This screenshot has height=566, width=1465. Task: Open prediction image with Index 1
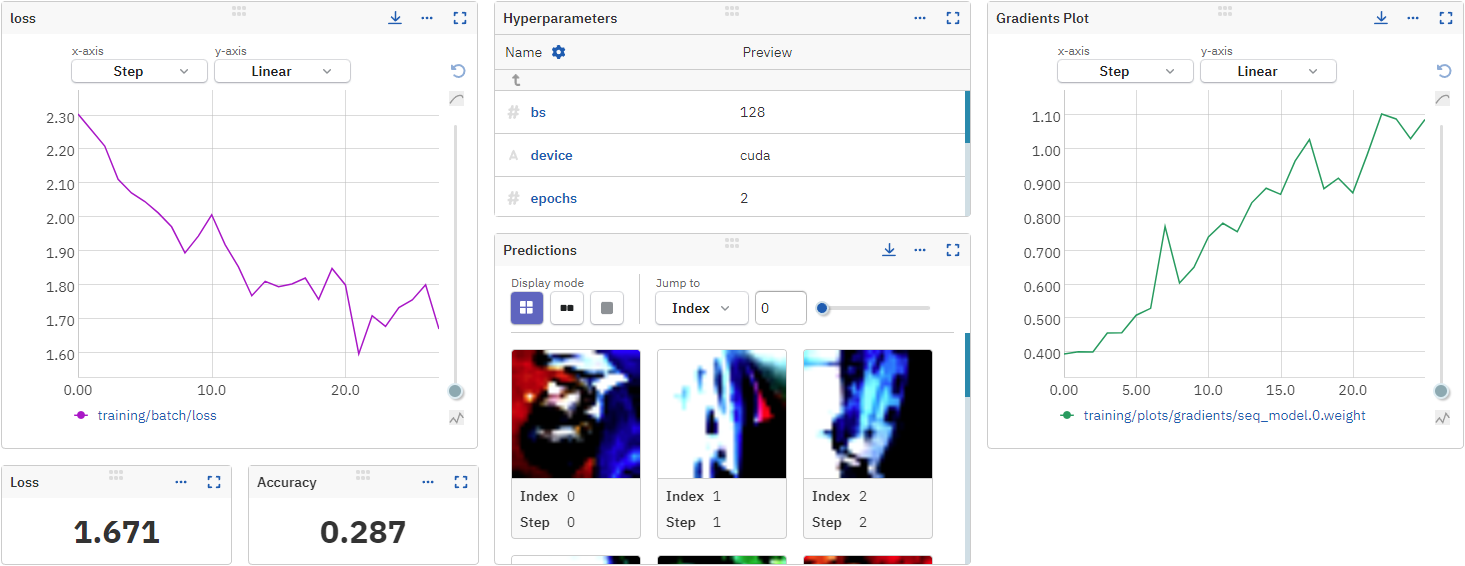click(722, 414)
